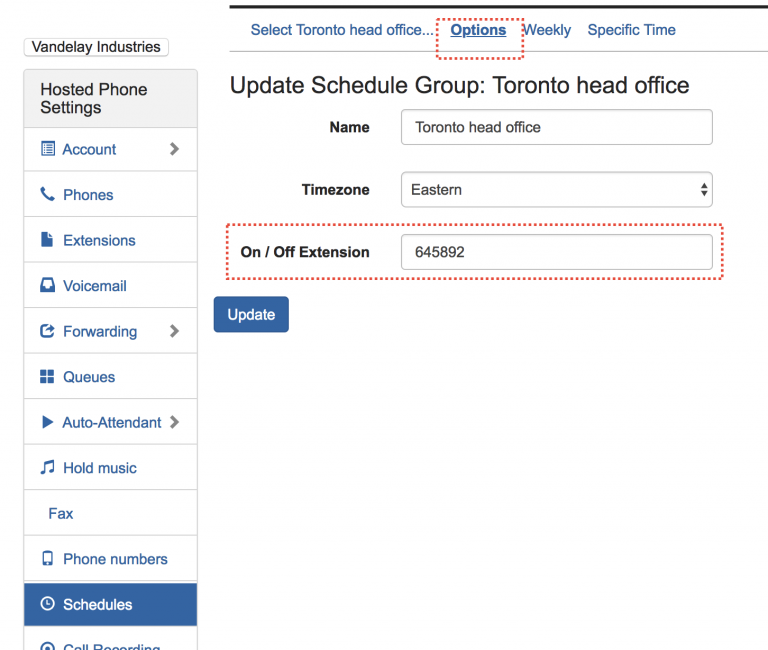This screenshot has height=650, width=768.
Task: Expand the Account submenu chevron
Action: pos(174,149)
